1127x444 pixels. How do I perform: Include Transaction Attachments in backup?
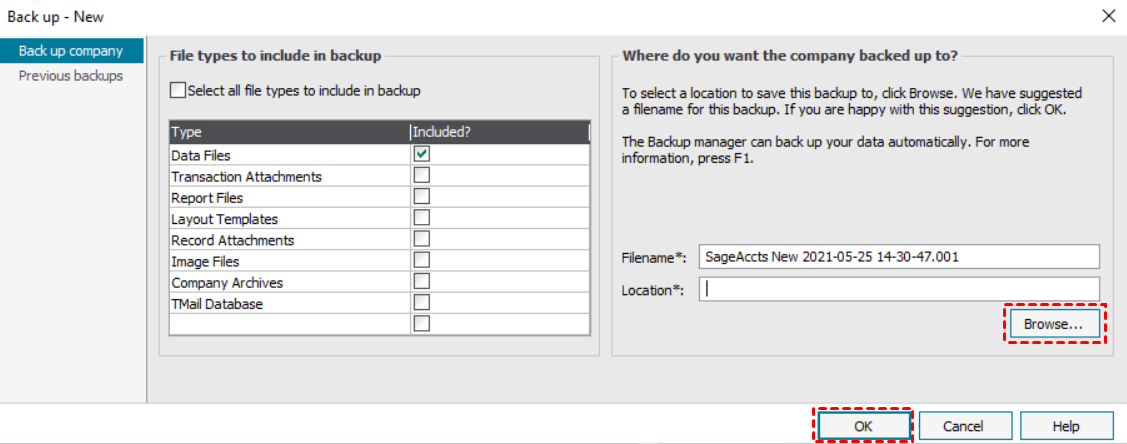coord(422,175)
